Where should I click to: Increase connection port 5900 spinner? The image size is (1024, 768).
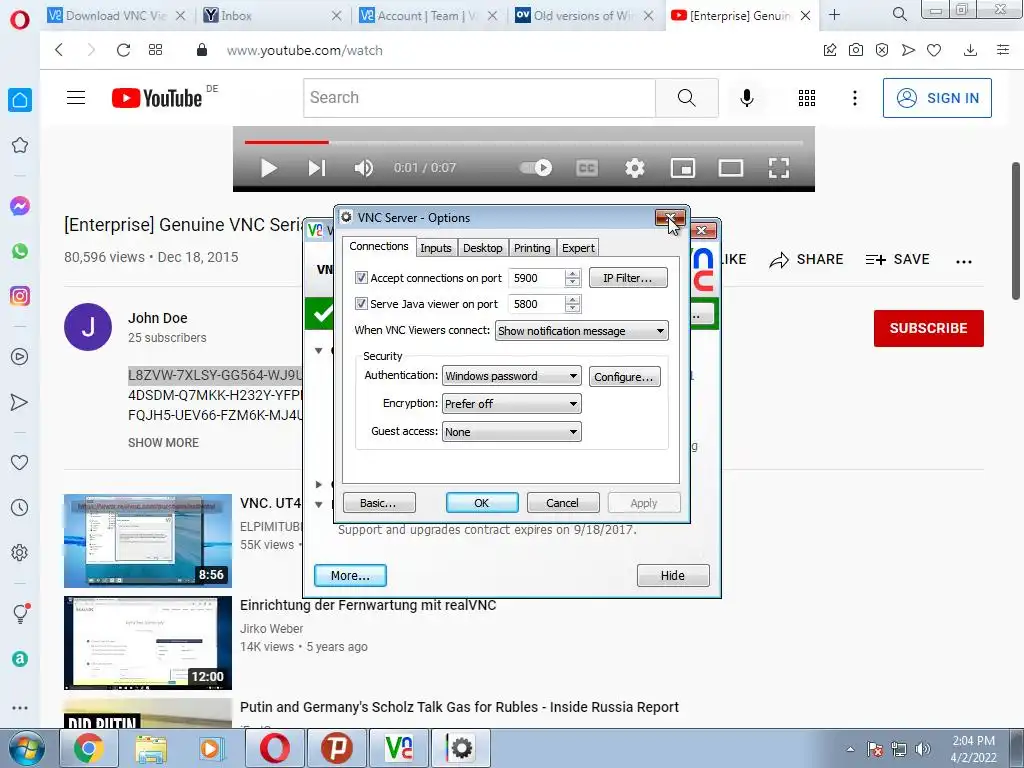pos(573,273)
